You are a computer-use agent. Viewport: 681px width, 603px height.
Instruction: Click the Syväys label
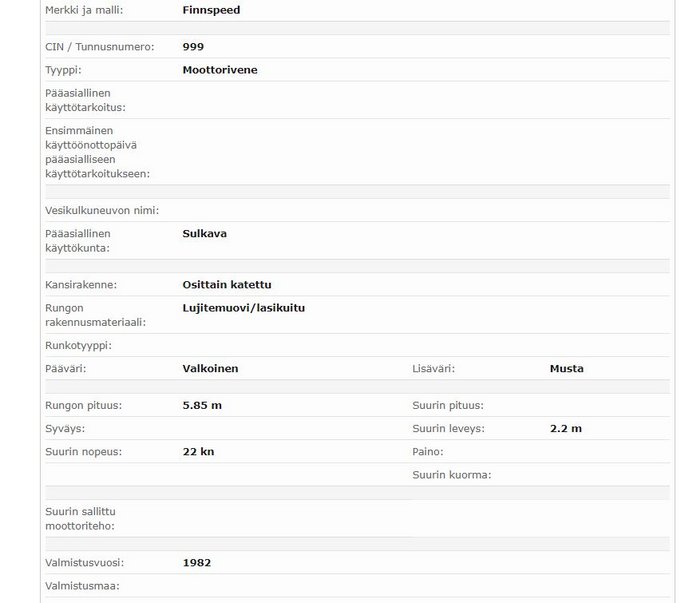tap(65, 429)
